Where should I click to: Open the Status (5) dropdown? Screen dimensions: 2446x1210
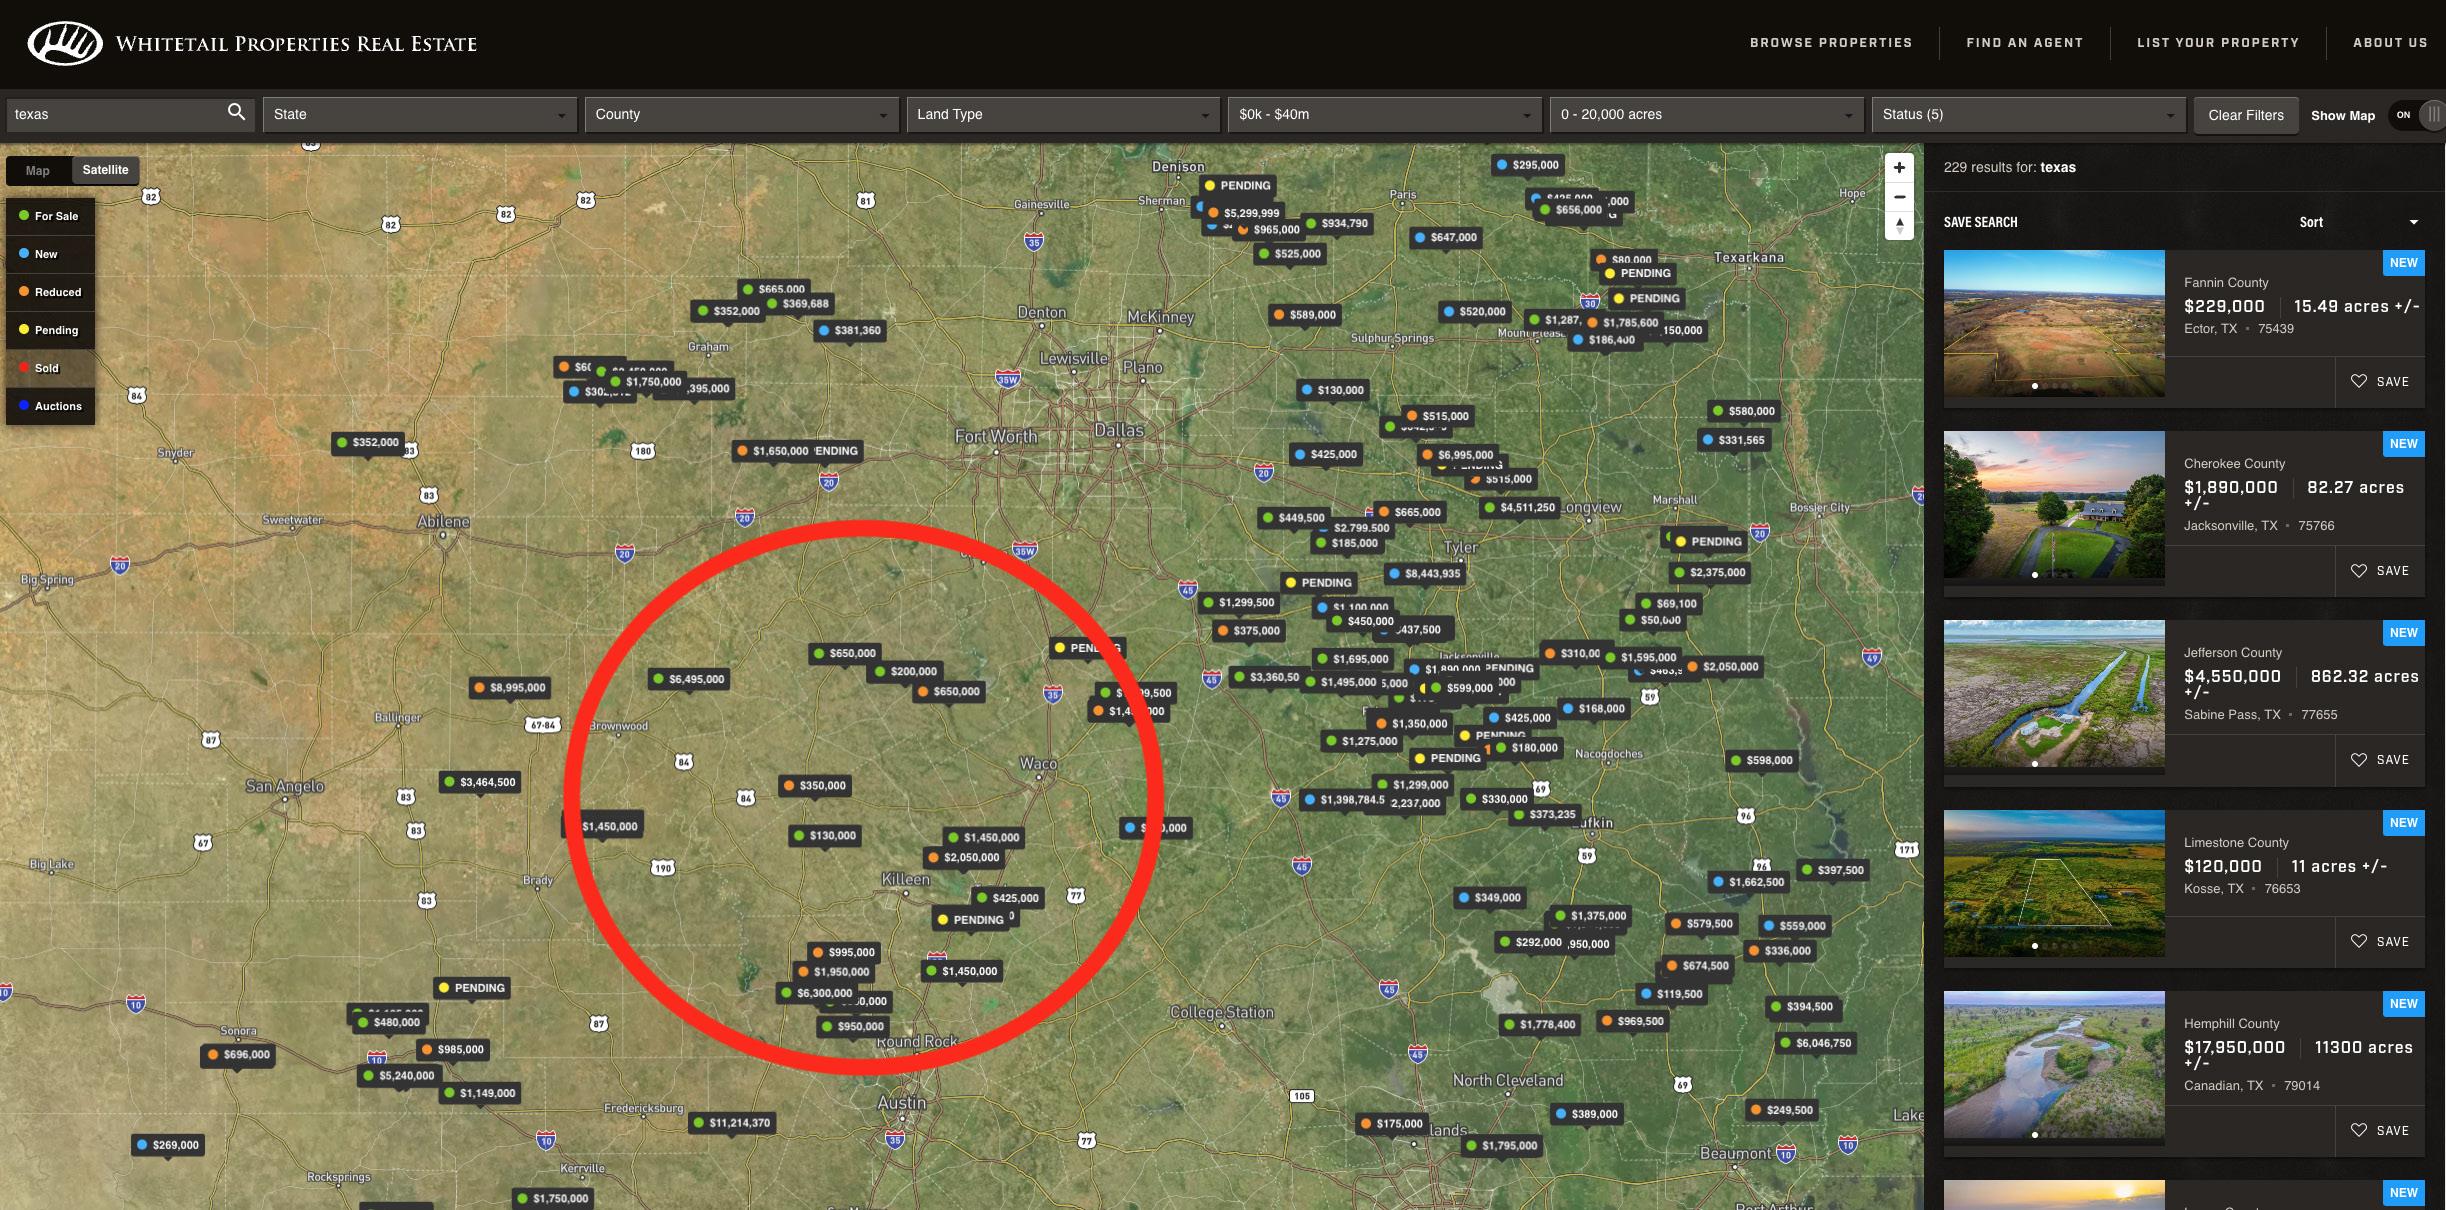(x=2028, y=114)
